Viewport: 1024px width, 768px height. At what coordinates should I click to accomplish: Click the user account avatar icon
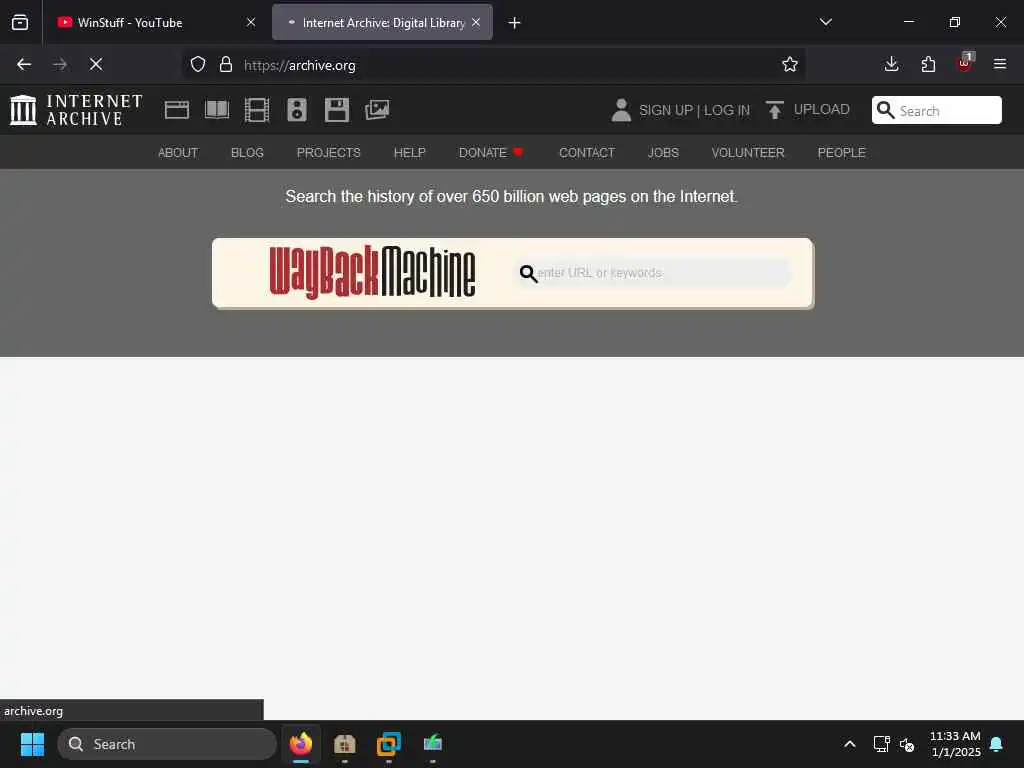pos(621,110)
